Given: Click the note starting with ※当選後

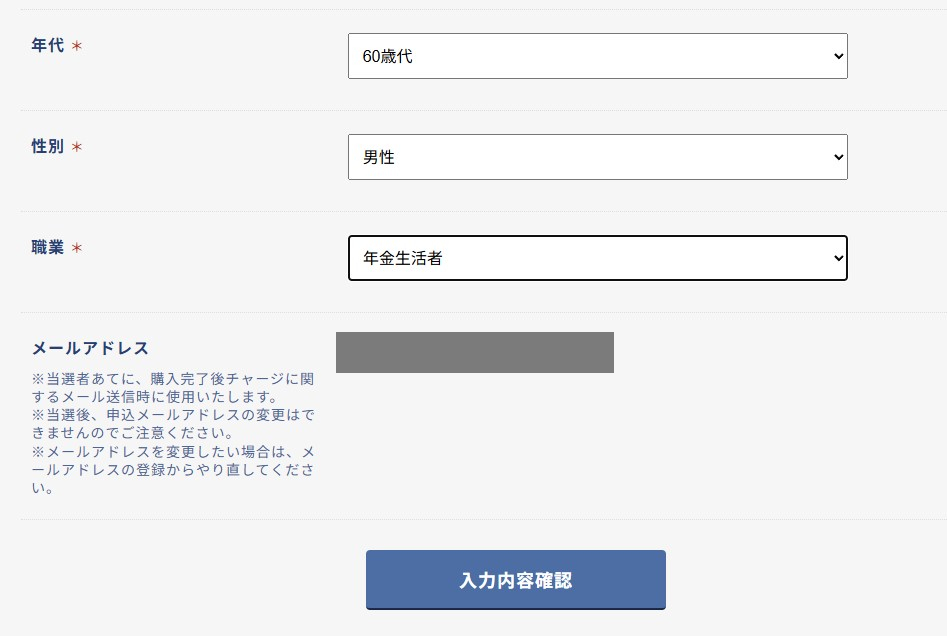Looking at the screenshot, I should [173, 424].
